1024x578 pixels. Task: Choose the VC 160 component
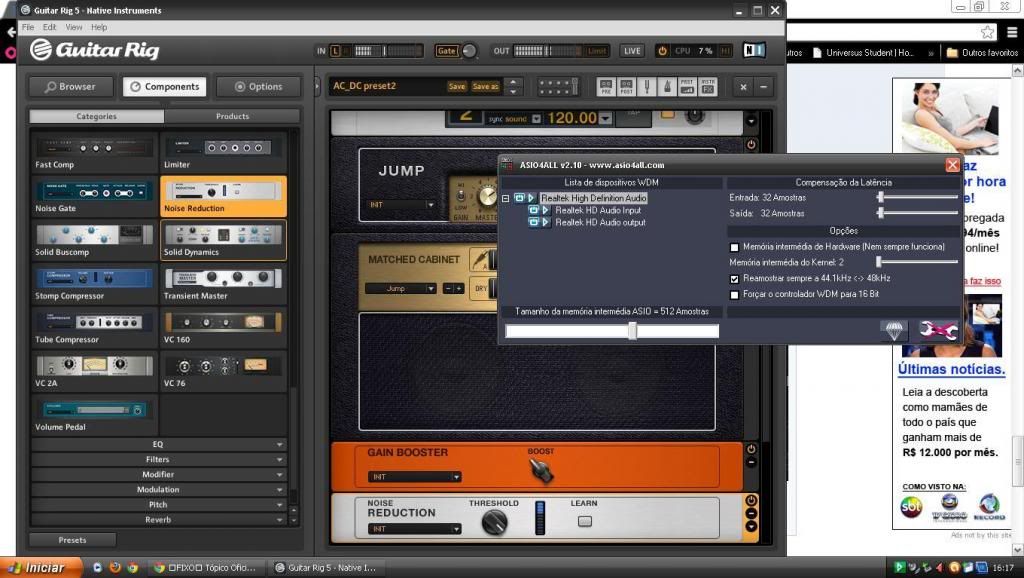pyautogui.click(x=223, y=327)
